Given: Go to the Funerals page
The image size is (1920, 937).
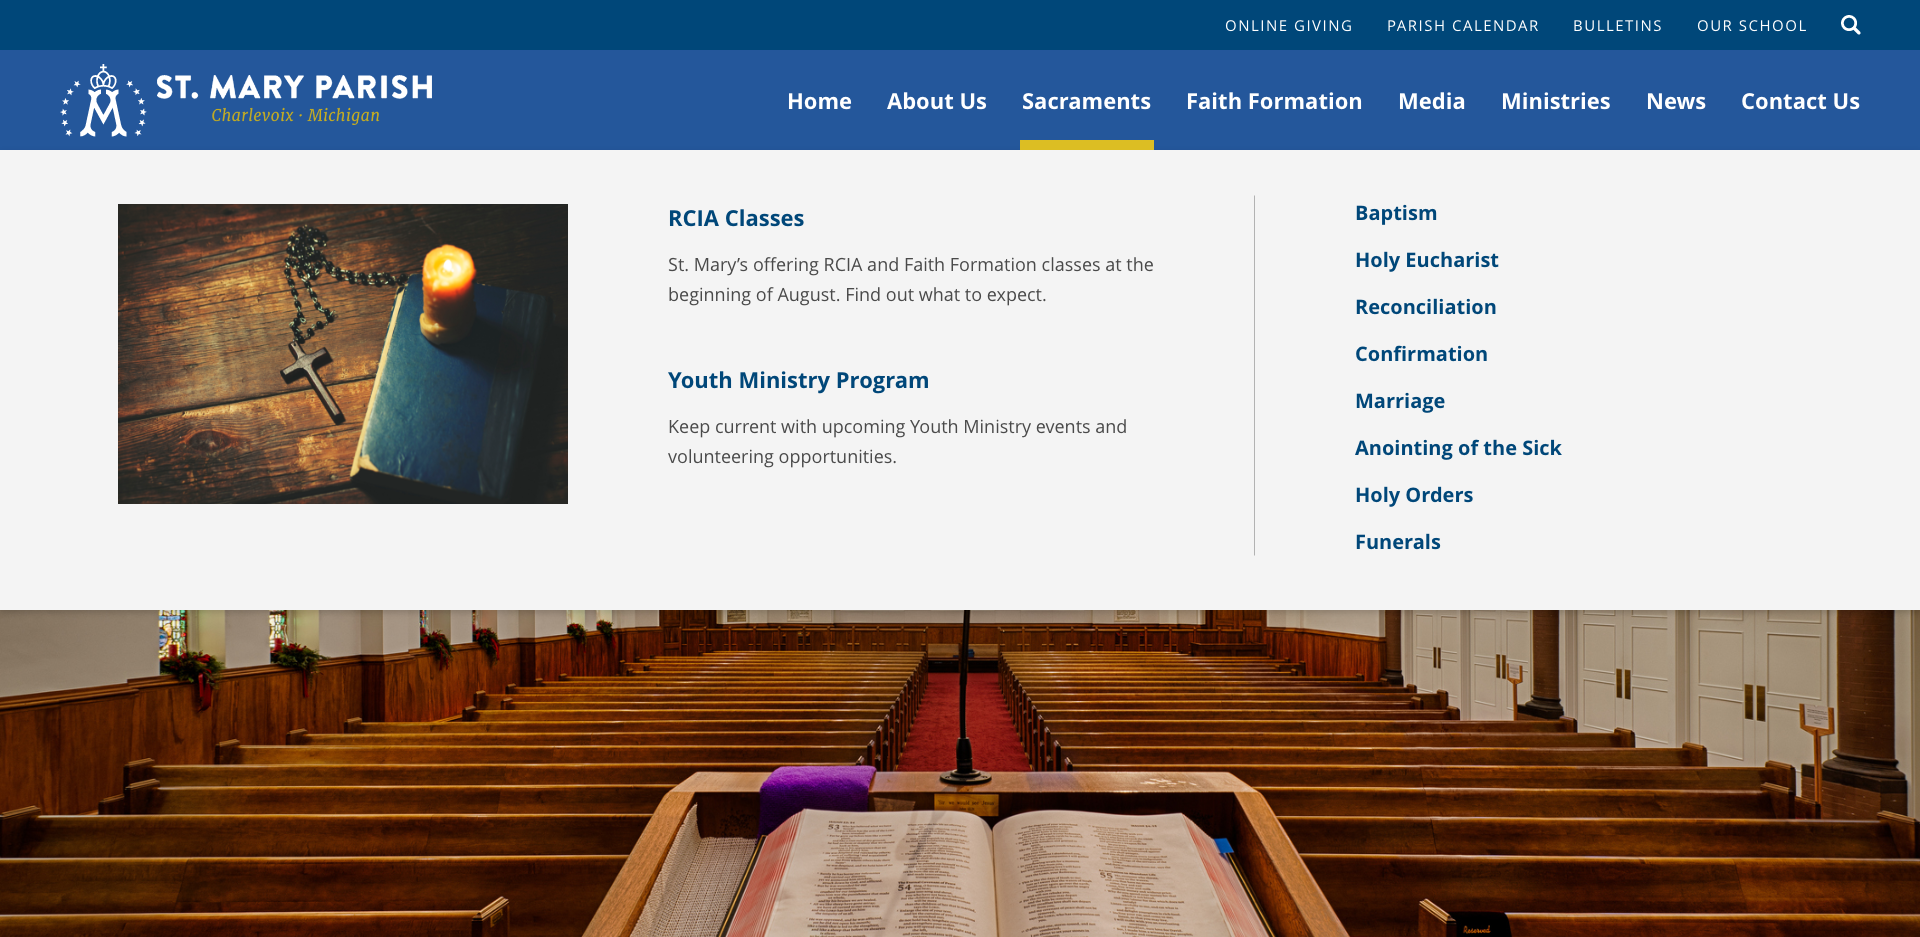Looking at the screenshot, I should point(1397,542).
